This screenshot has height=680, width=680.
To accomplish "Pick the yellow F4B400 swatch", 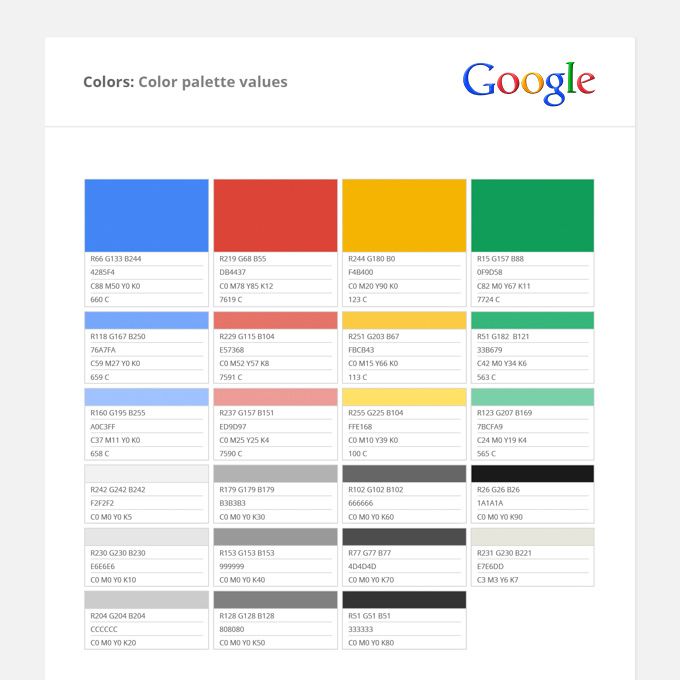I will click(404, 215).
